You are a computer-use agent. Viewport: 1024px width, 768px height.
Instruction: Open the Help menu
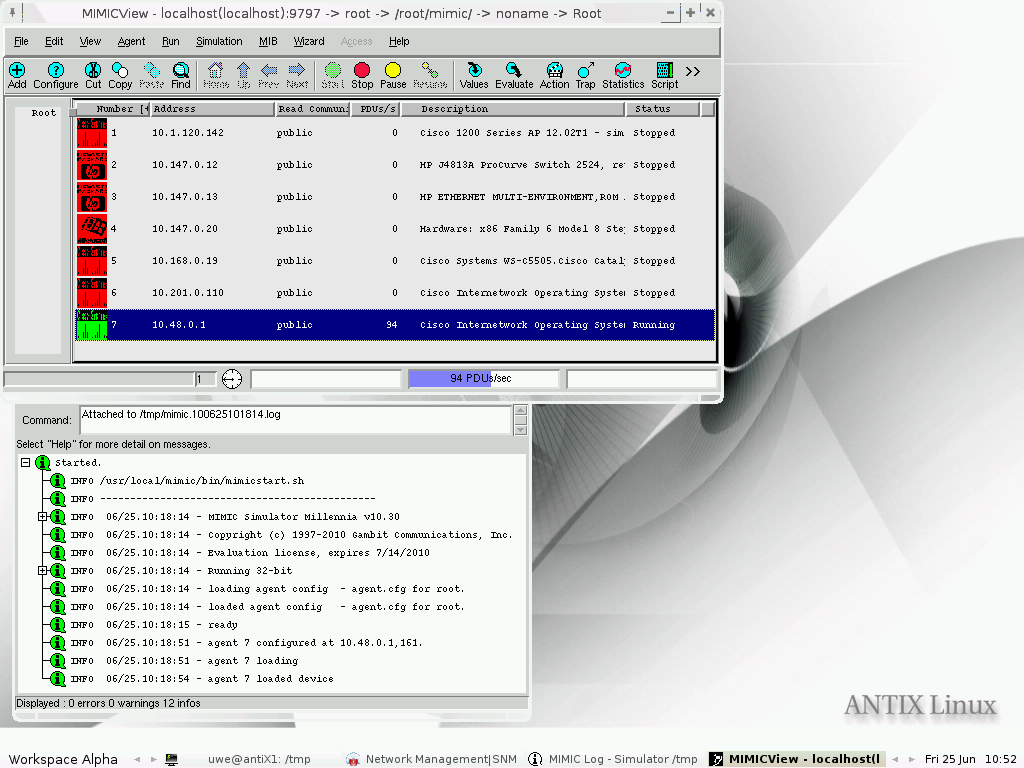[399, 41]
